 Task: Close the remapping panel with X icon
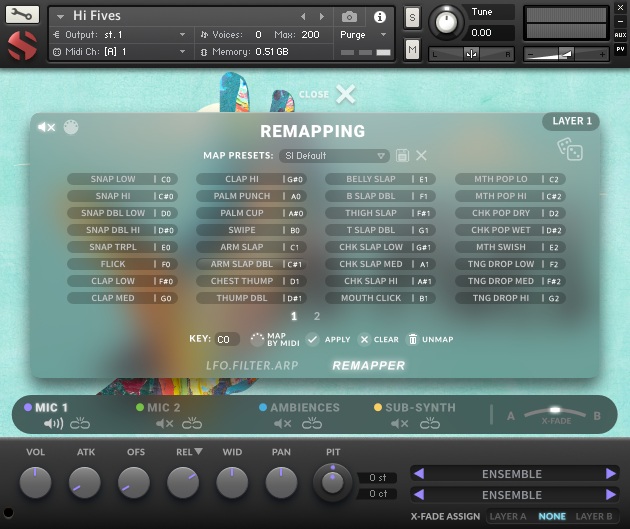click(346, 94)
